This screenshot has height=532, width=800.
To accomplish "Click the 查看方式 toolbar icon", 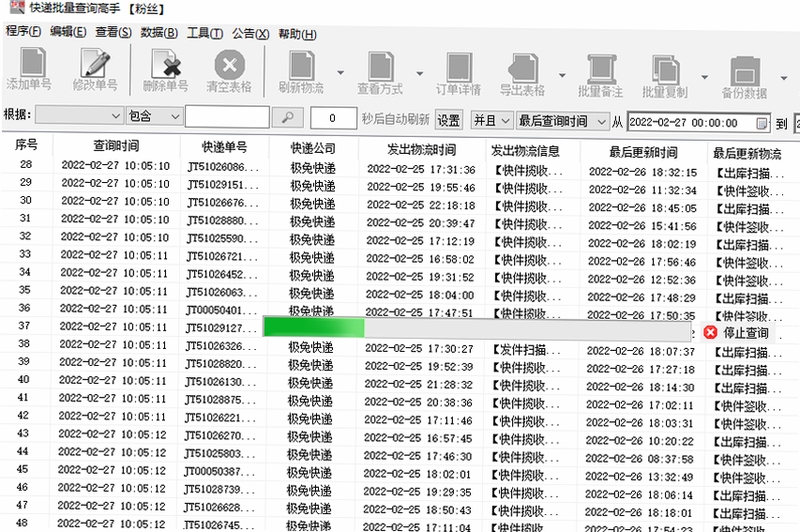I will (381, 67).
